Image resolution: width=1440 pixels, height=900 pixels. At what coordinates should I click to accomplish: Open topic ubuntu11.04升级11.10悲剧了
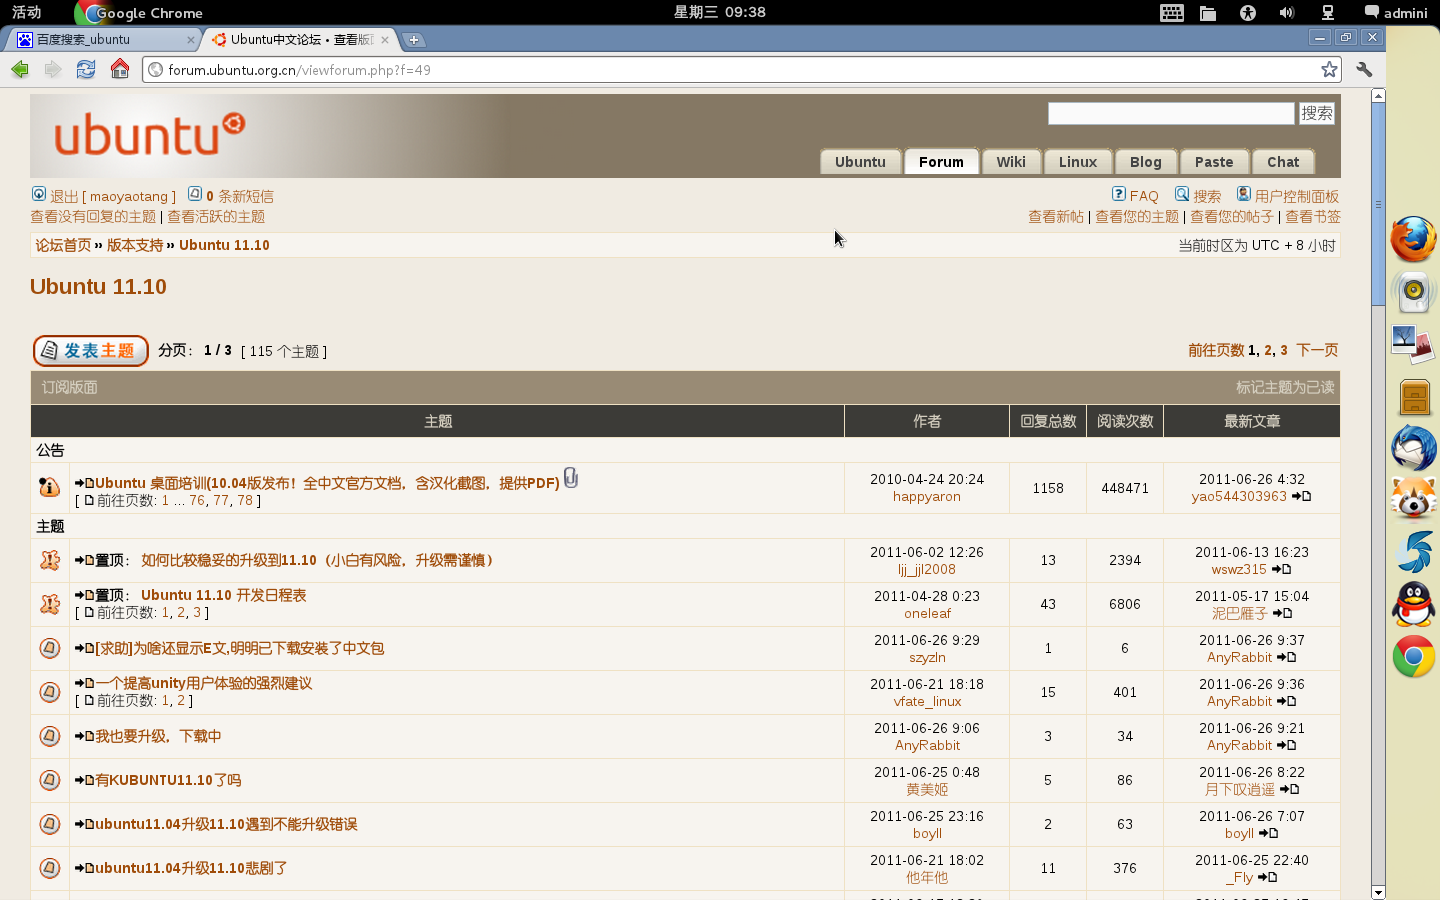click(x=191, y=868)
